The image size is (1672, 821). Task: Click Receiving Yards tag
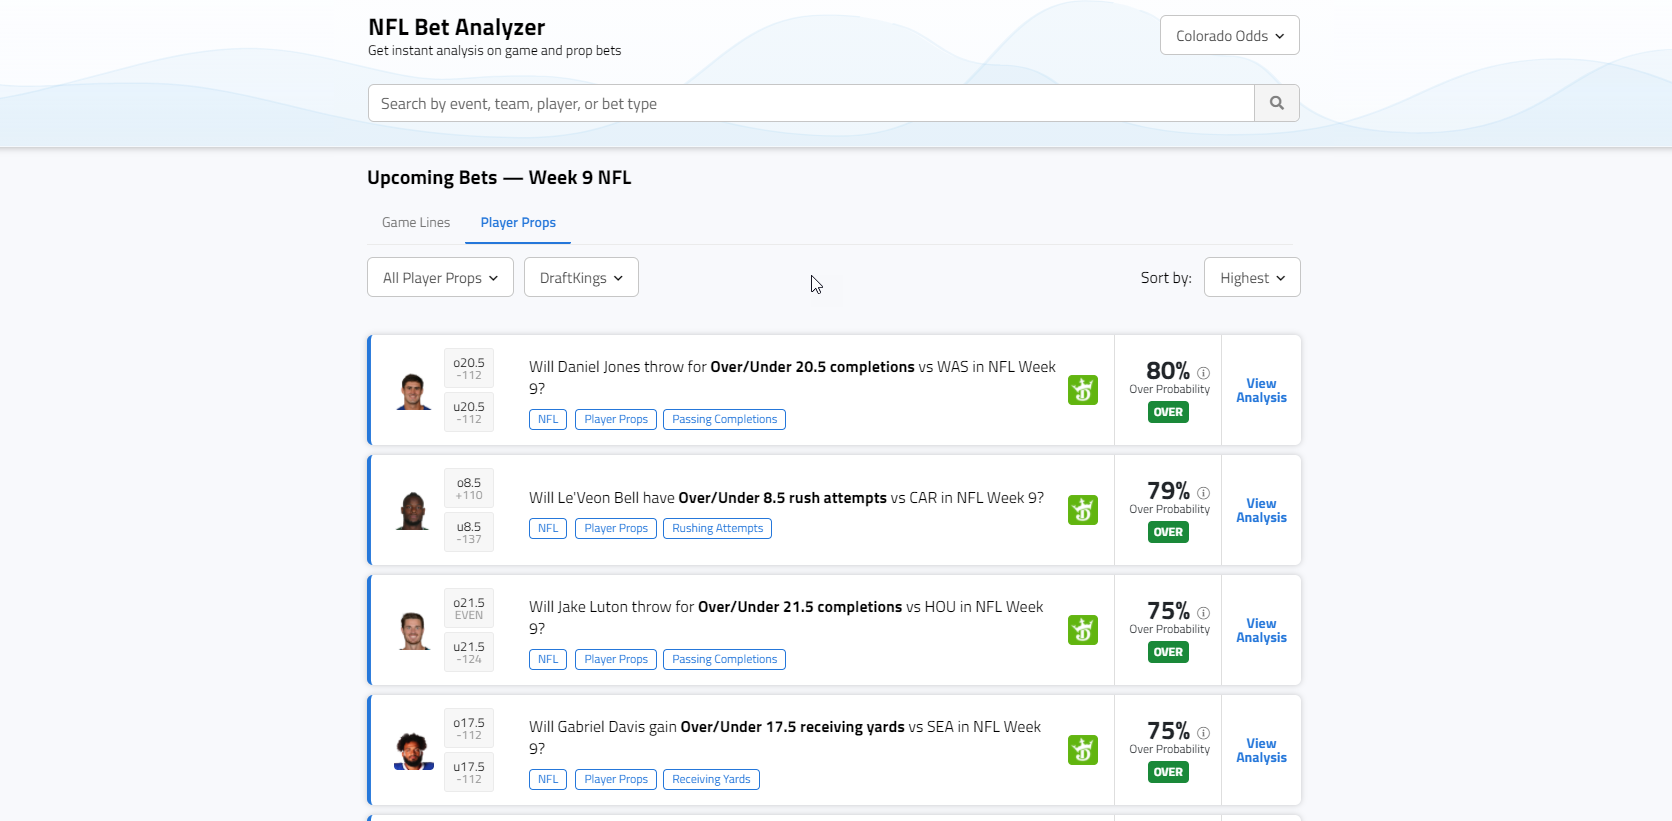pos(711,780)
